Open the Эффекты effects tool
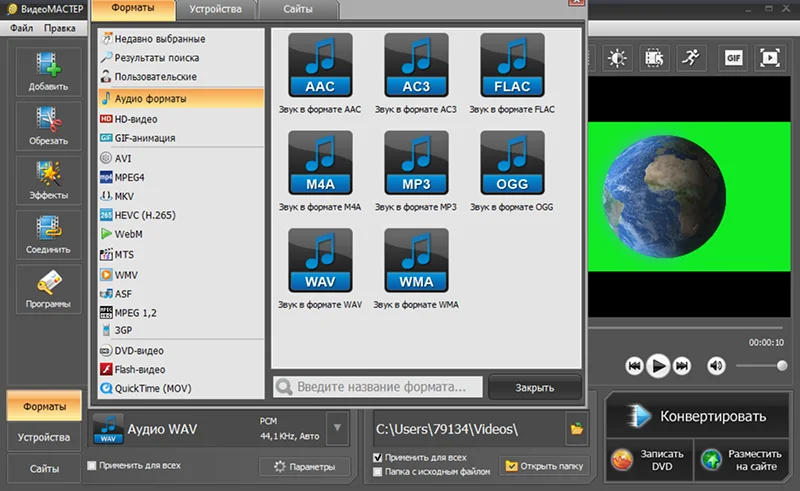 [48, 180]
